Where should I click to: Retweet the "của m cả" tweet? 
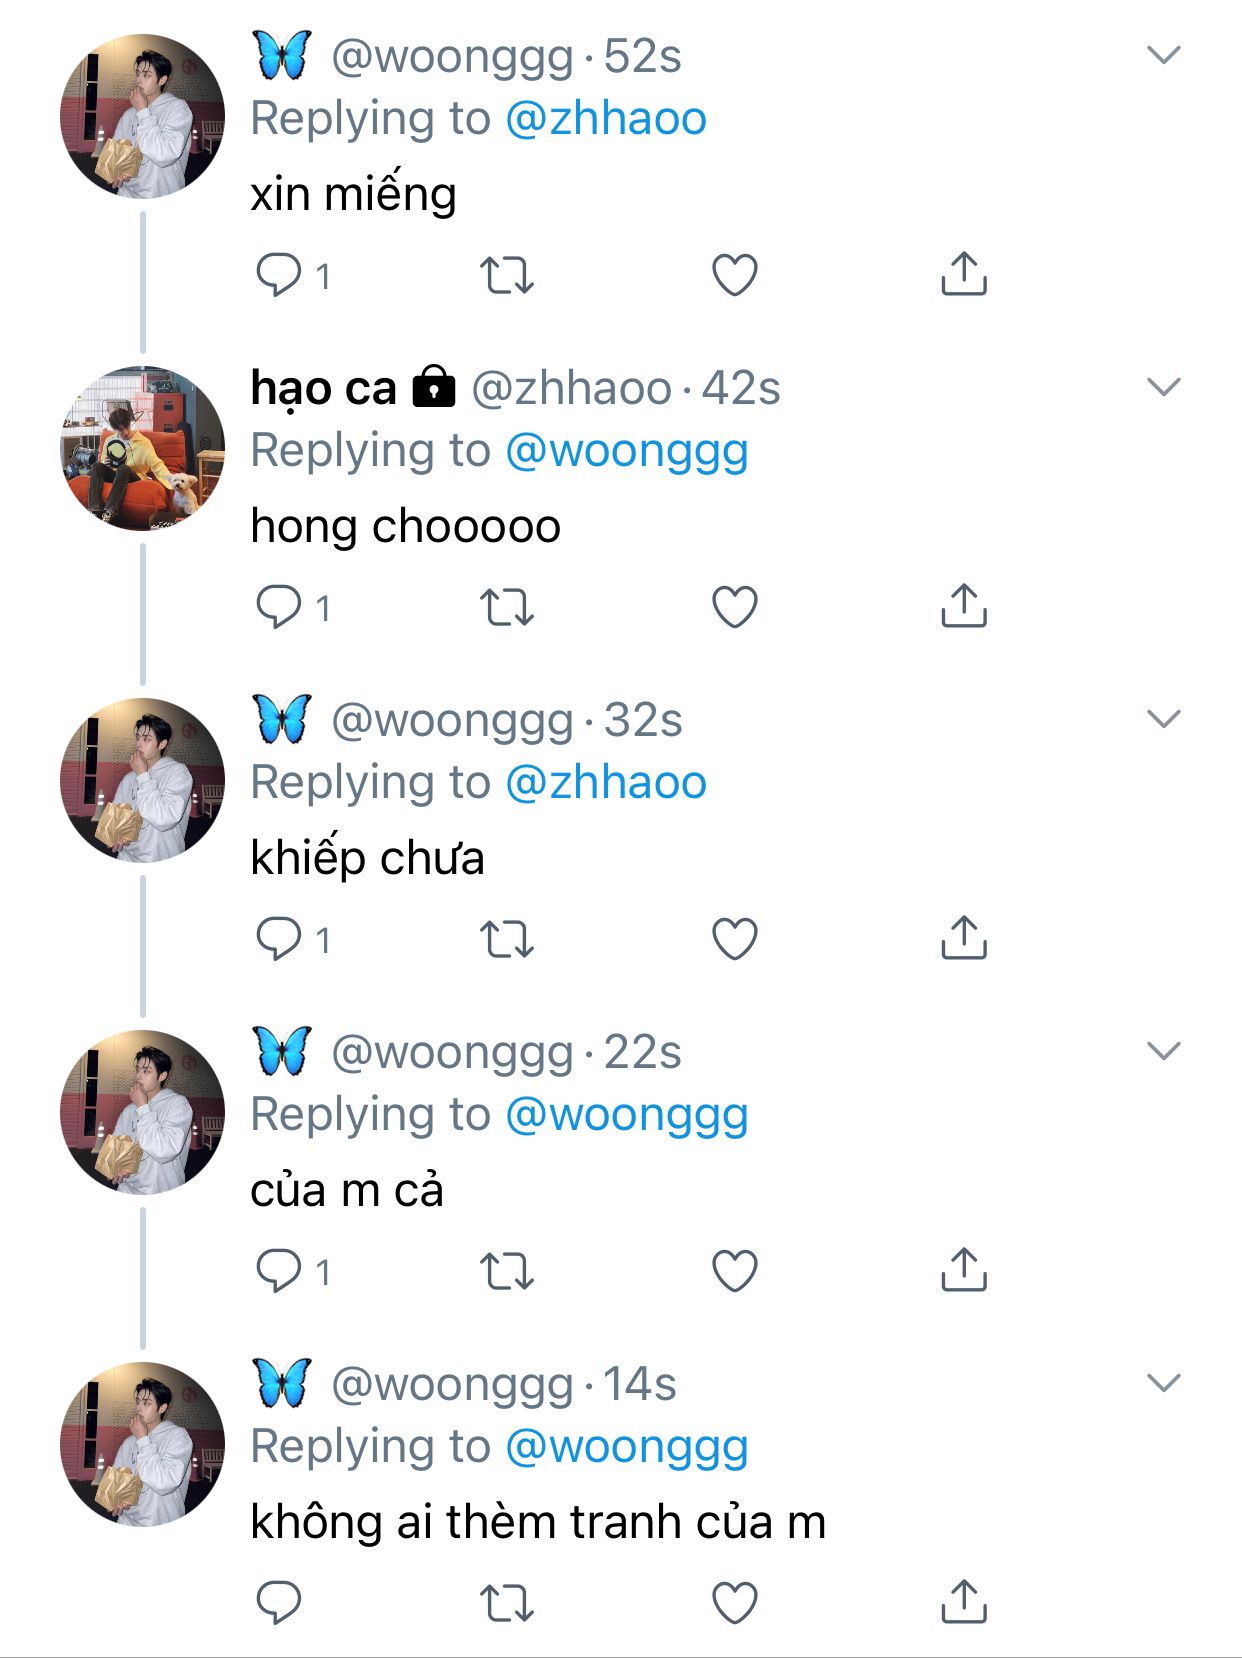pos(507,1271)
